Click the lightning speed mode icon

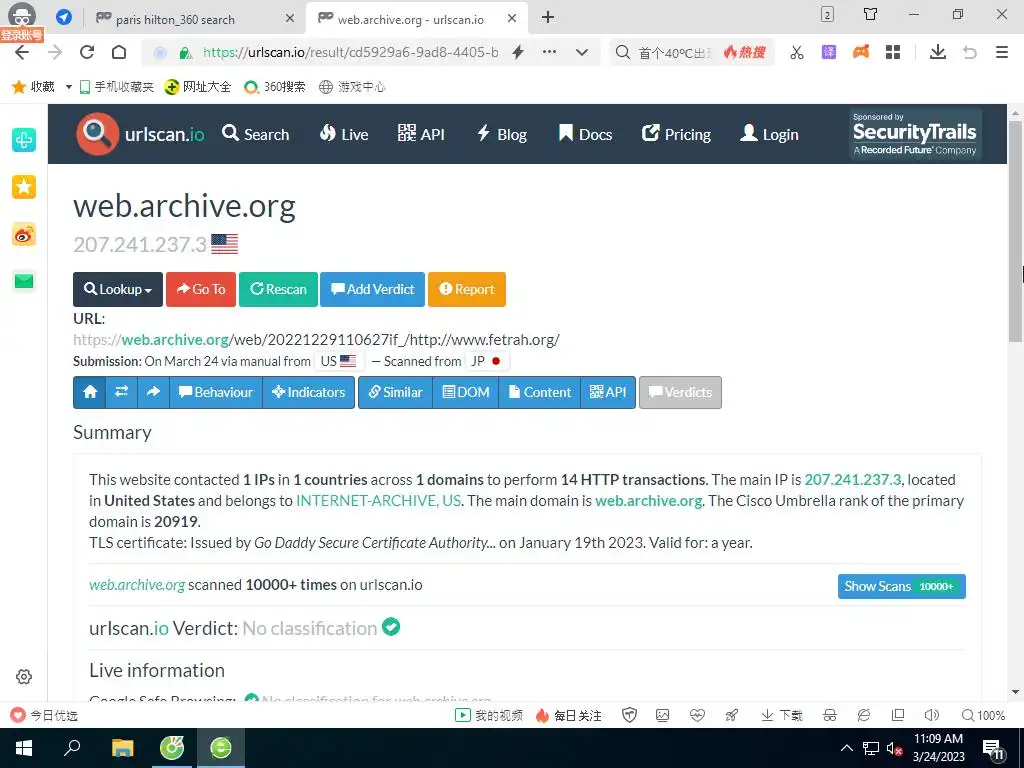point(518,52)
